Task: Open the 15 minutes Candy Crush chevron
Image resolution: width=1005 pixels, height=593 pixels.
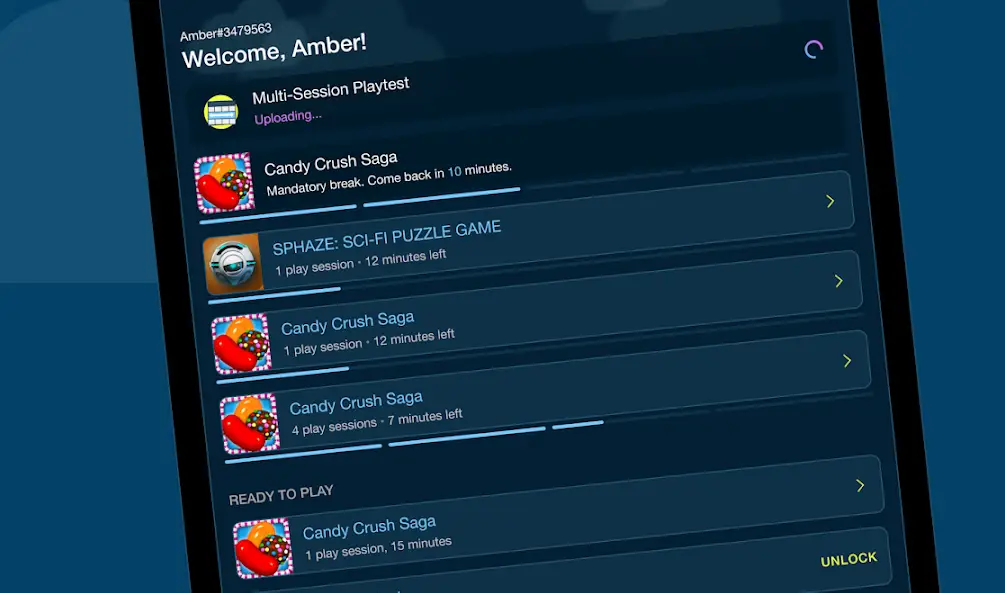Action: 860,485
